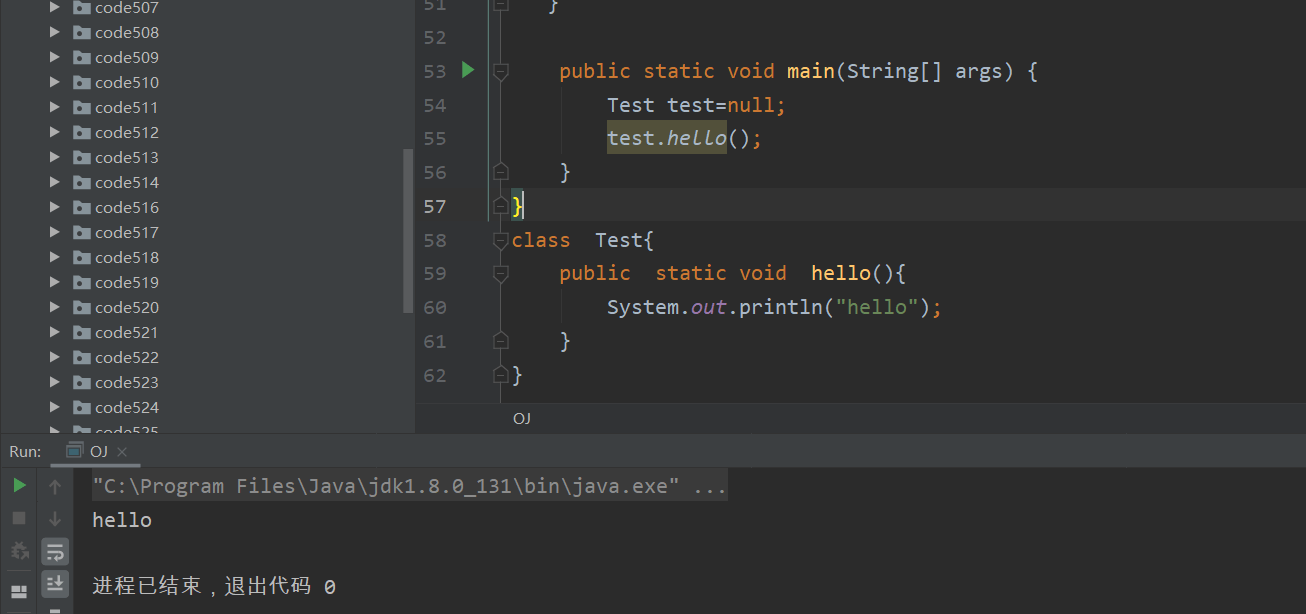Screen dimensions: 1306x614
Task: Click fold end marker on line 56
Action: tap(501, 172)
